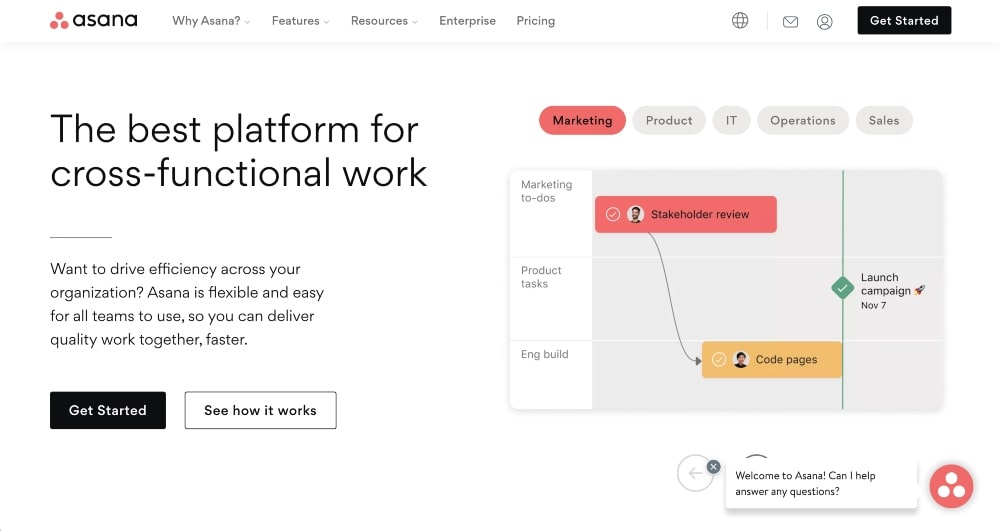Open the user account icon
Viewport: 1000px width, 531px height.
[825, 22]
